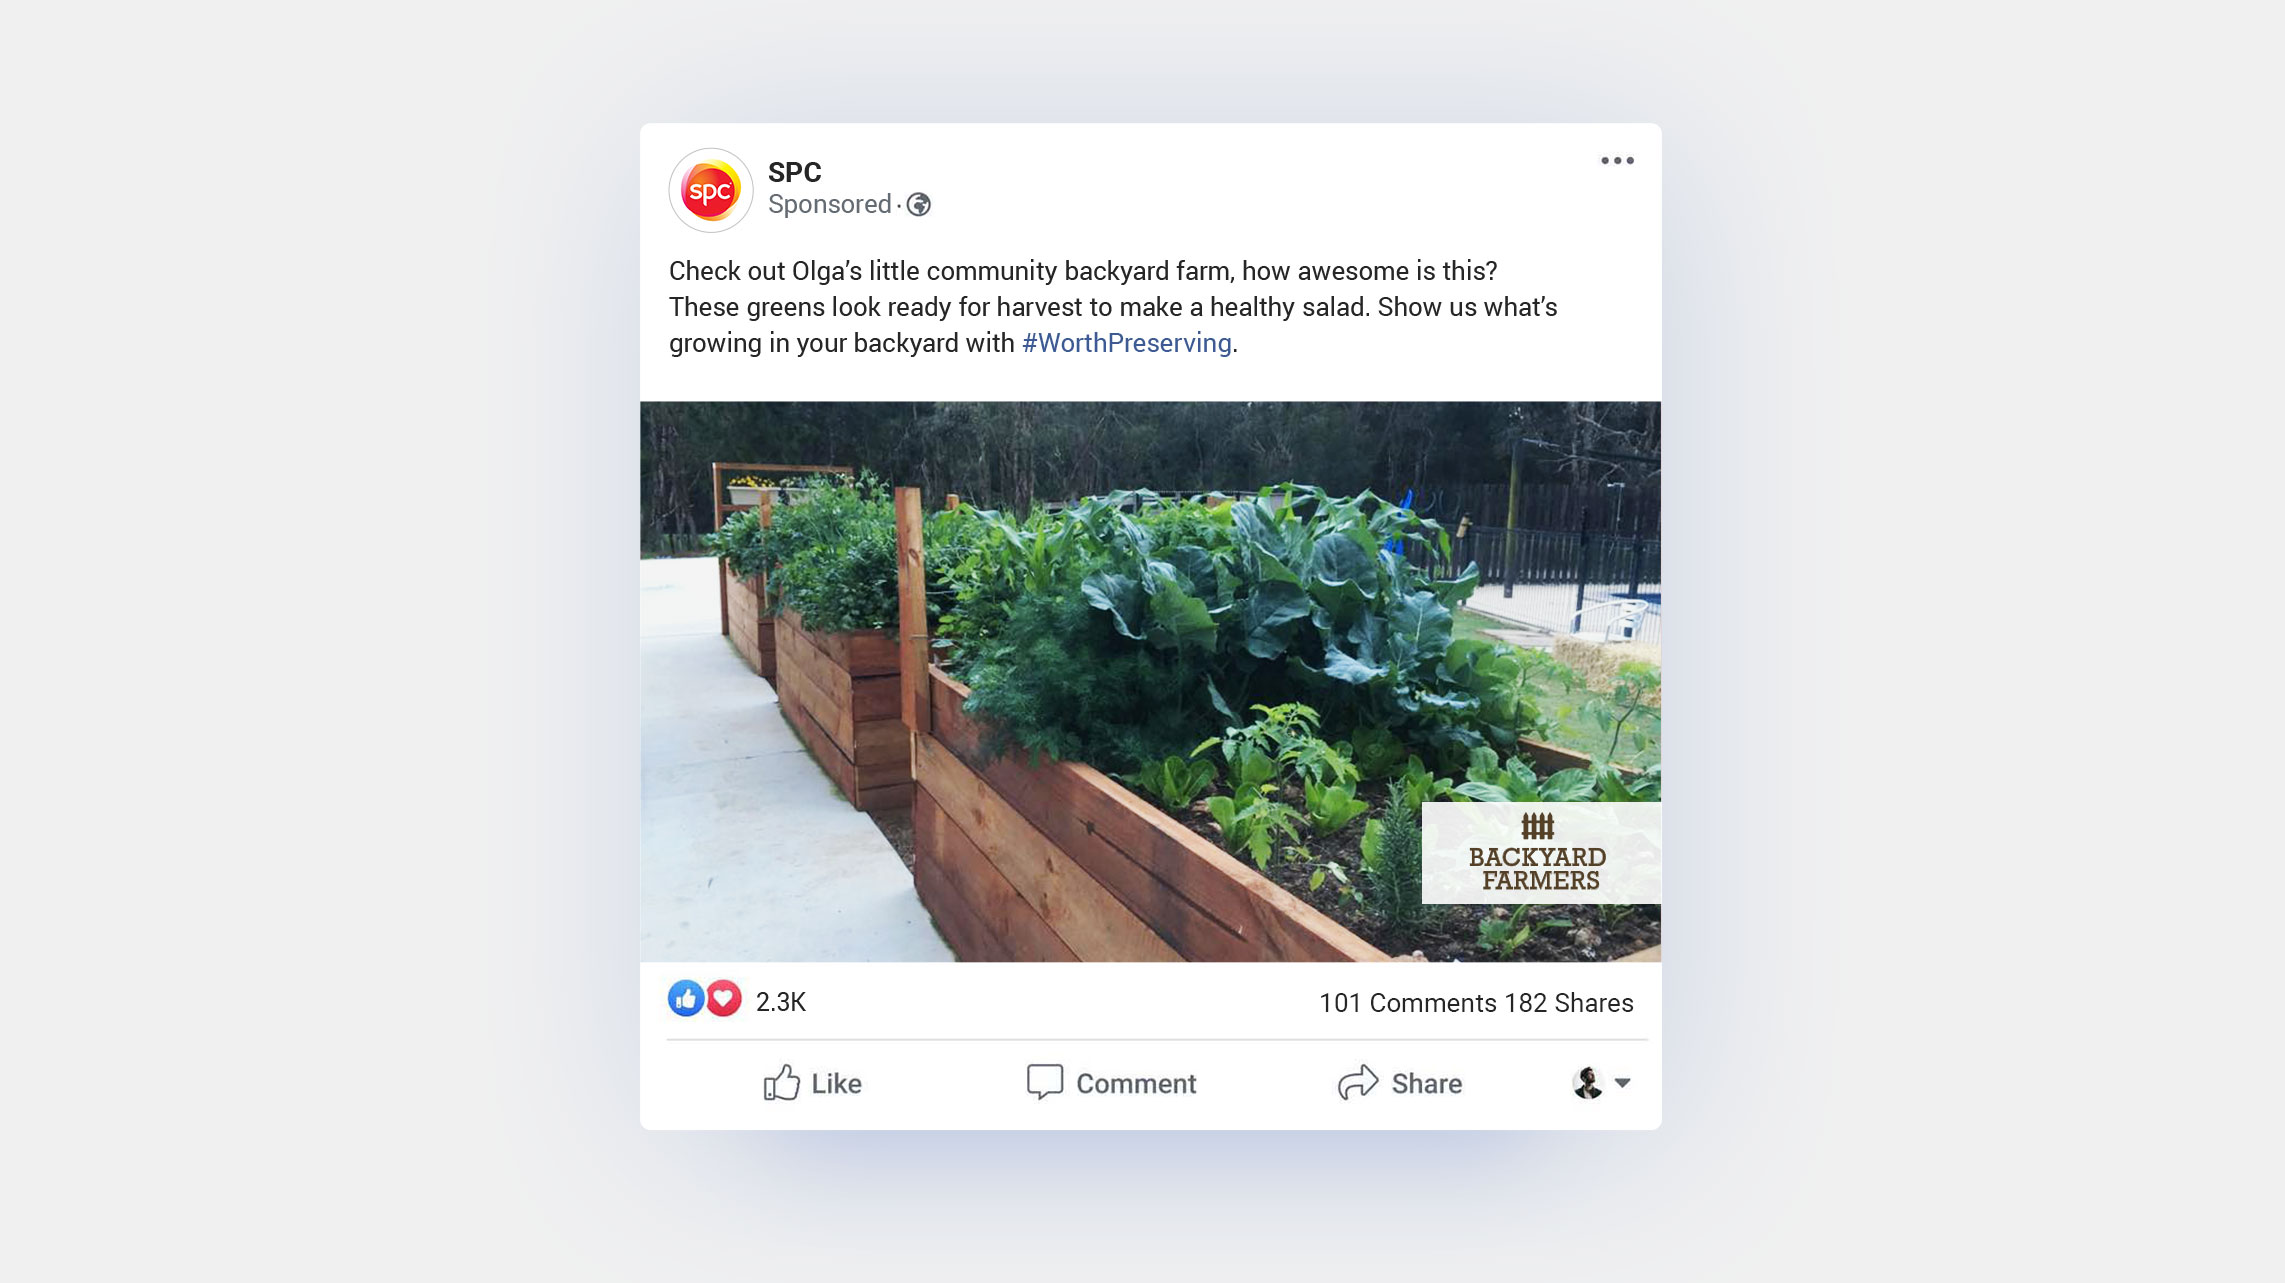This screenshot has width=2285, height=1283.
Task: Open the #WorthPreserving hashtag link
Action: (1126, 343)
